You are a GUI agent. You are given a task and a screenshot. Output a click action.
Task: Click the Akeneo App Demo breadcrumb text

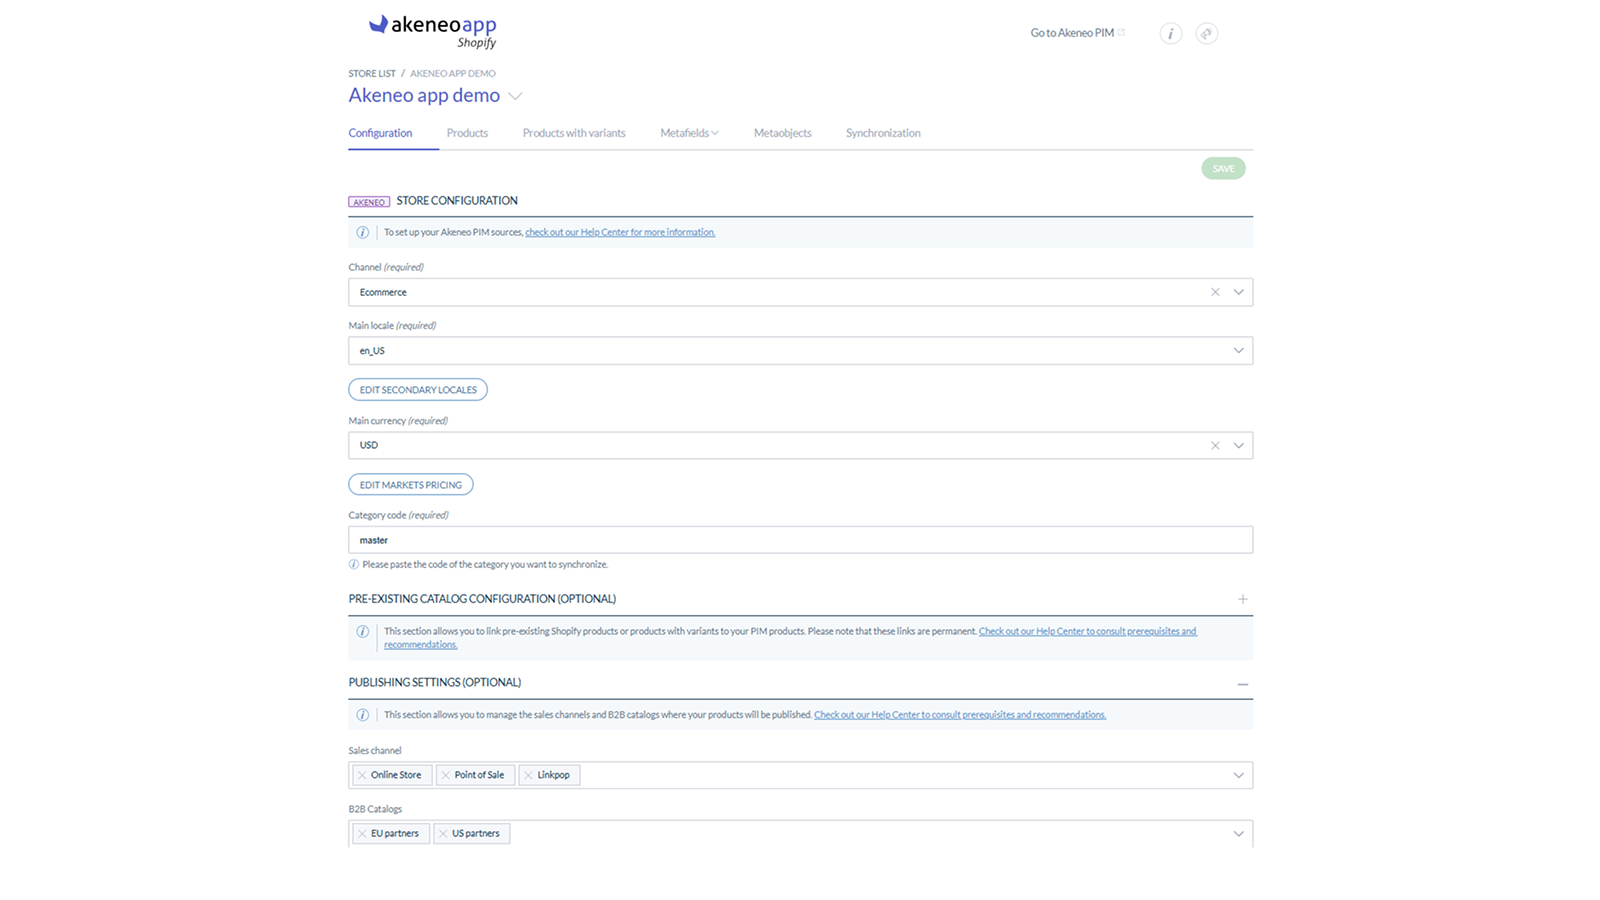(x=453, y=73)
